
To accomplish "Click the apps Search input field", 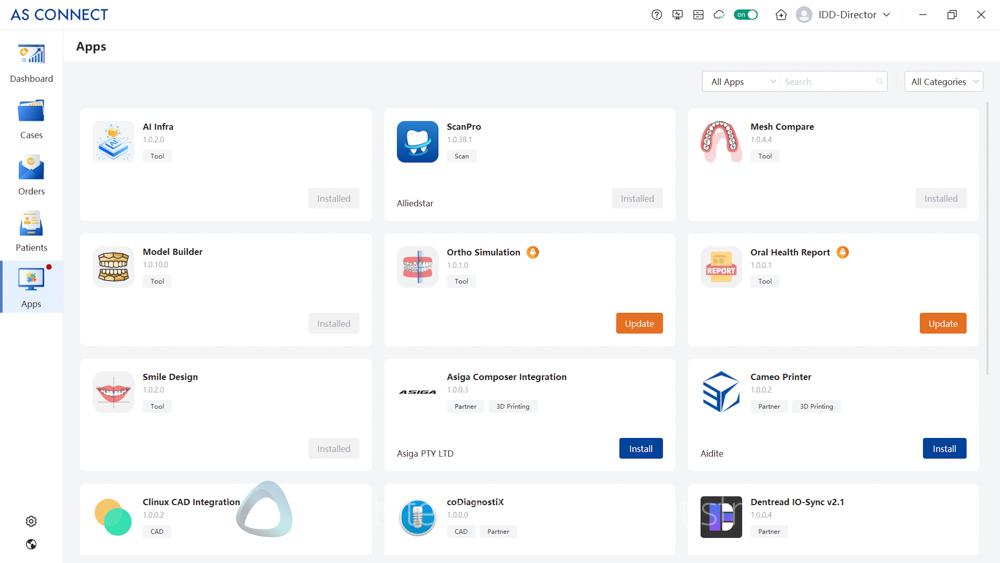I will click(x=828, y=82).
